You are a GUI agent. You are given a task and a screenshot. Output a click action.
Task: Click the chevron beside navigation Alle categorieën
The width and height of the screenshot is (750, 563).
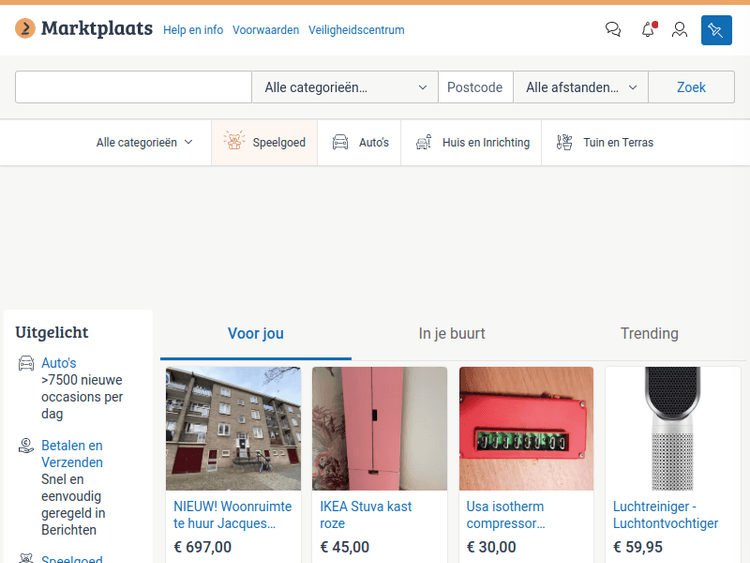click(188, 142)
